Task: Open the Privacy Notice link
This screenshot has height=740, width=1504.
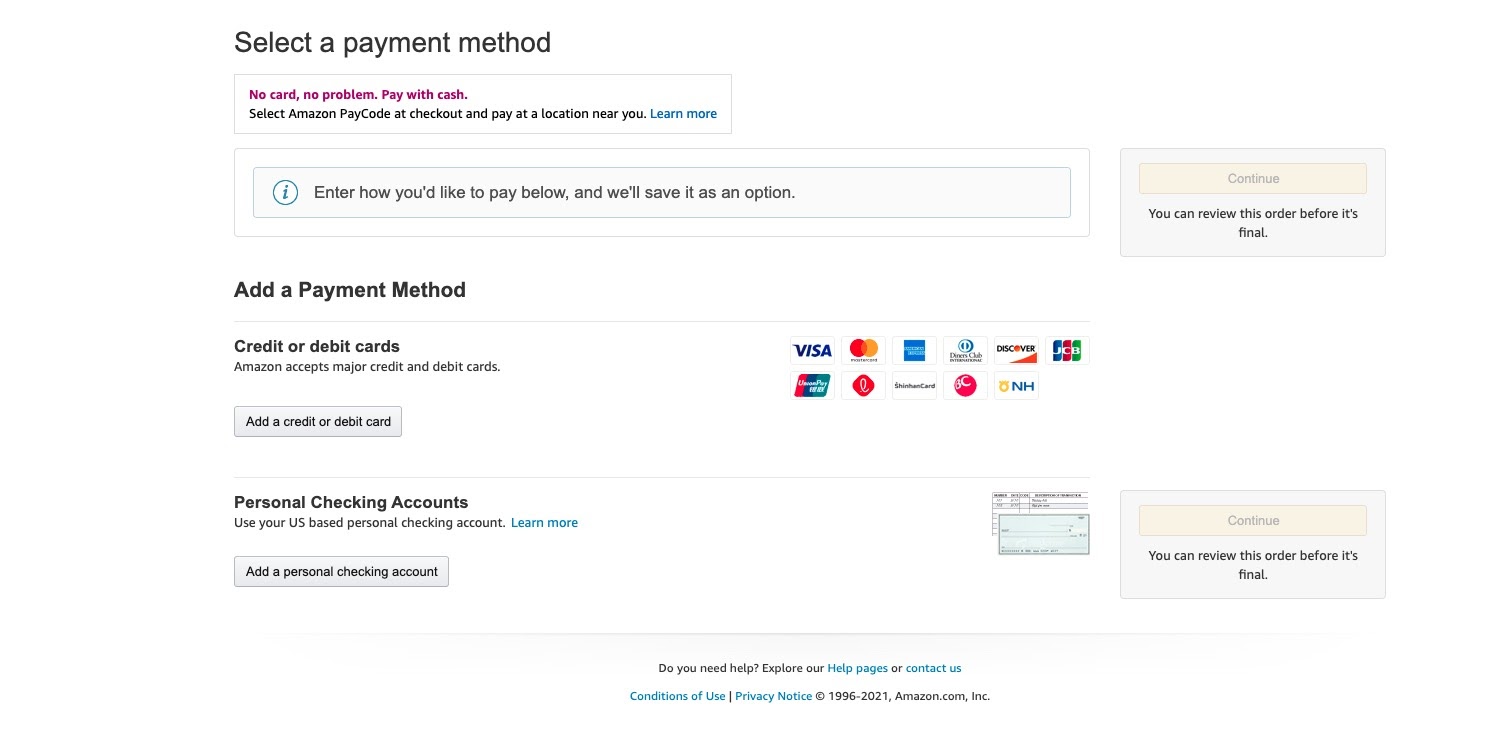Action: (773, 696)
